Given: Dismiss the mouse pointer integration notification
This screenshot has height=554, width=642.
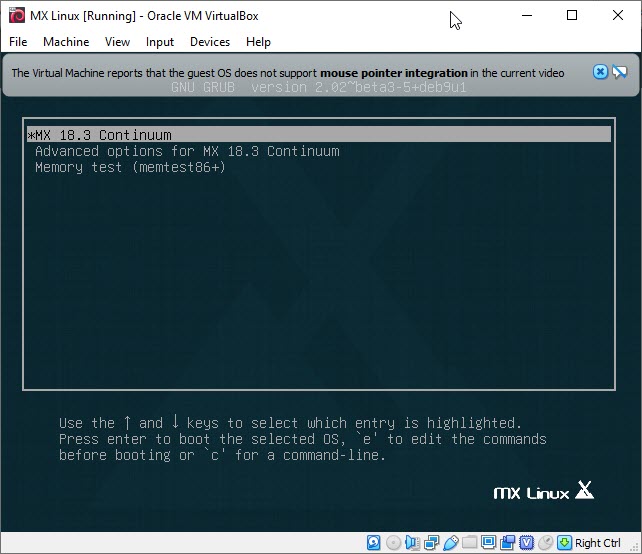Looking at the screenshot, I should 600,72.
